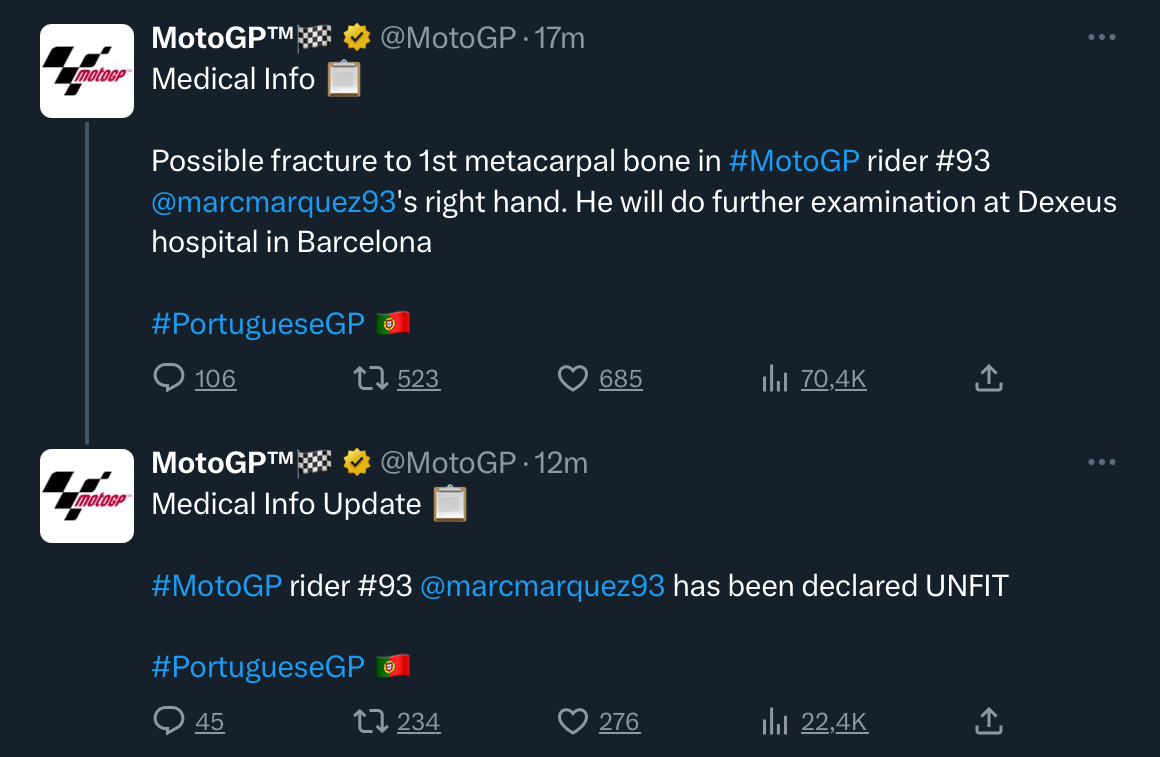Open the 17m timestamp of first tweet
1160x757 pixels.
(560, 38)
